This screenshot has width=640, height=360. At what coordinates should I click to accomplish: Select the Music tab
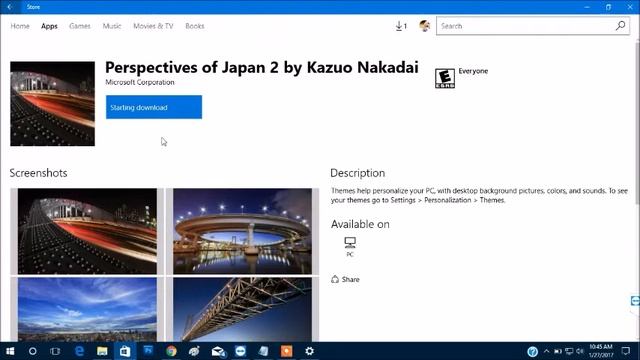[x=112, y=26]
